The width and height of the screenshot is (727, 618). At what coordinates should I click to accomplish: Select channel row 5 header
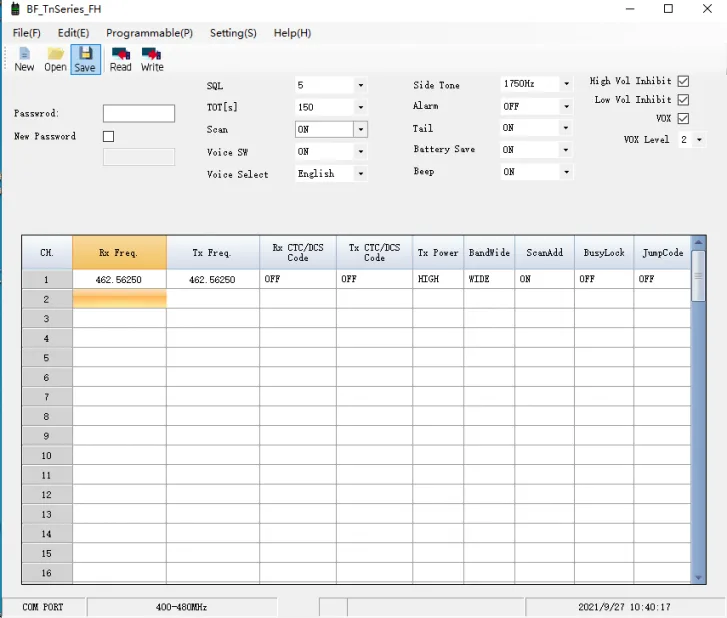[47, 358]
